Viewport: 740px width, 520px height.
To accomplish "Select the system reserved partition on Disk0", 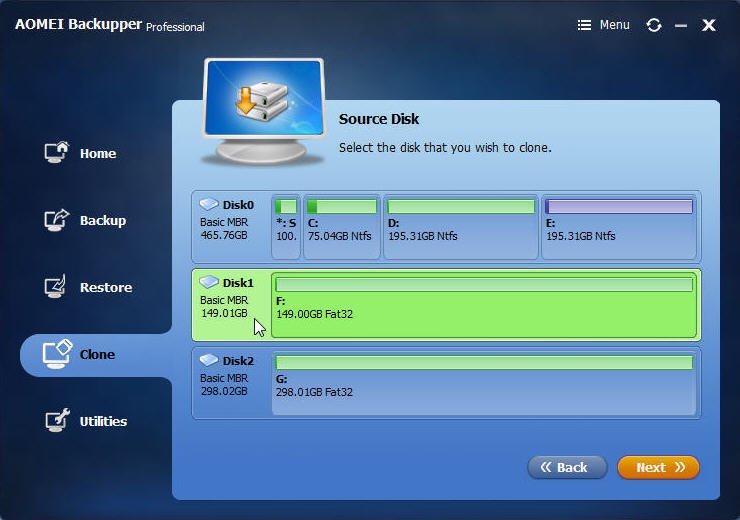I will [286, 227].
